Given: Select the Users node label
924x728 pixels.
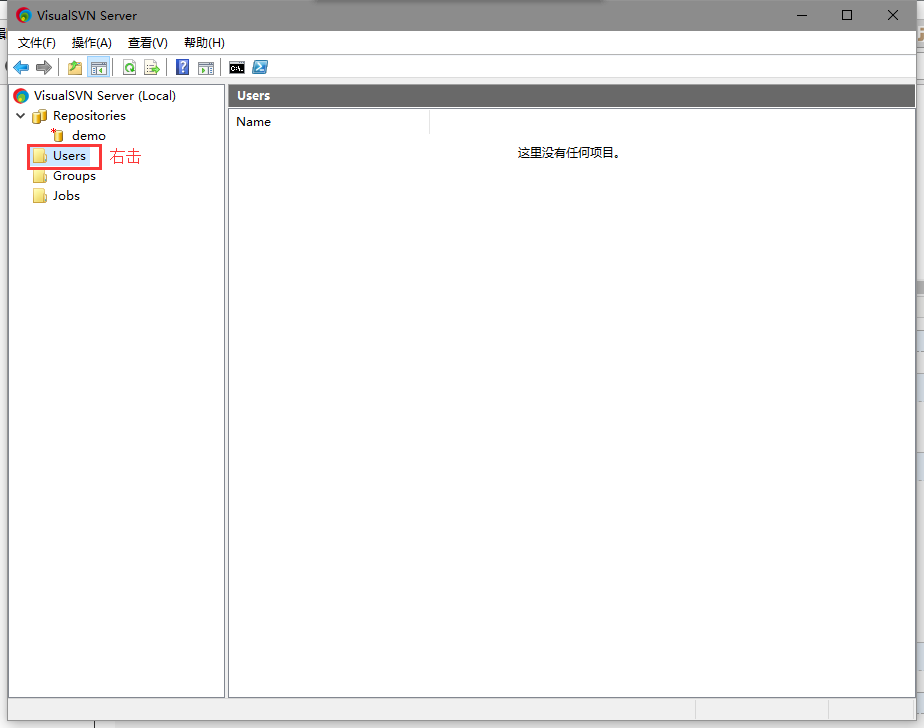Looking at the screenshot, I should click(x=70, y=156).
